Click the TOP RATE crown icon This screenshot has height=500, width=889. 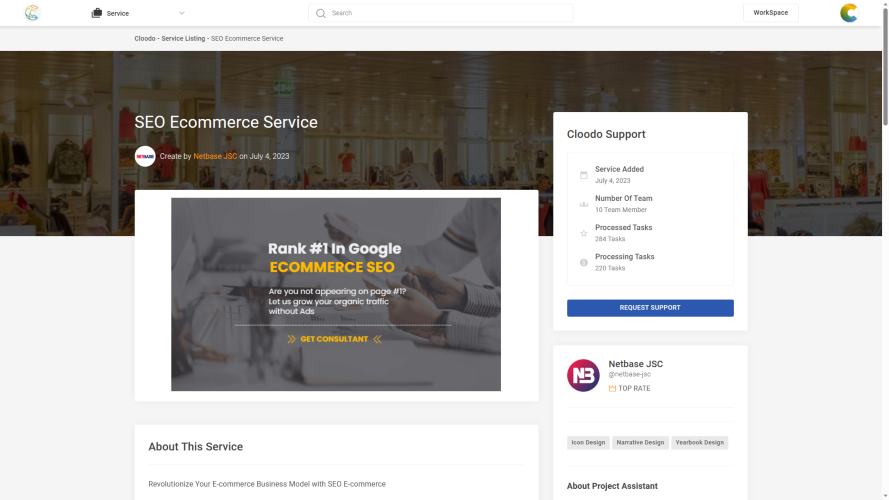pyautogui.click(x=612, y=388)
